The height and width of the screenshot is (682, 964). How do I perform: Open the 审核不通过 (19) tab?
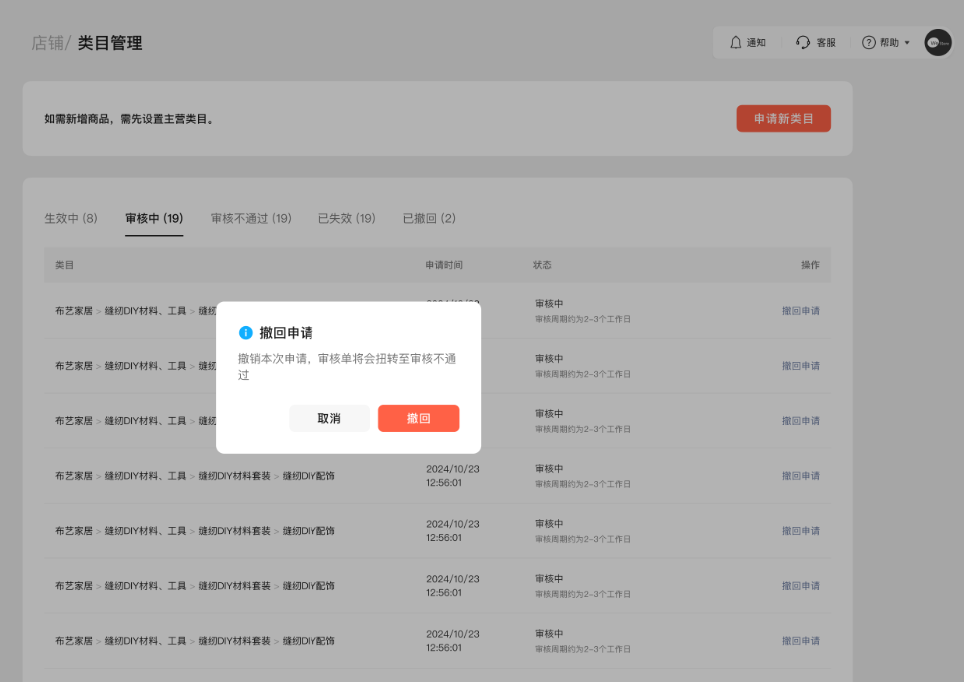pyautogui.click(x=251, y=218)
